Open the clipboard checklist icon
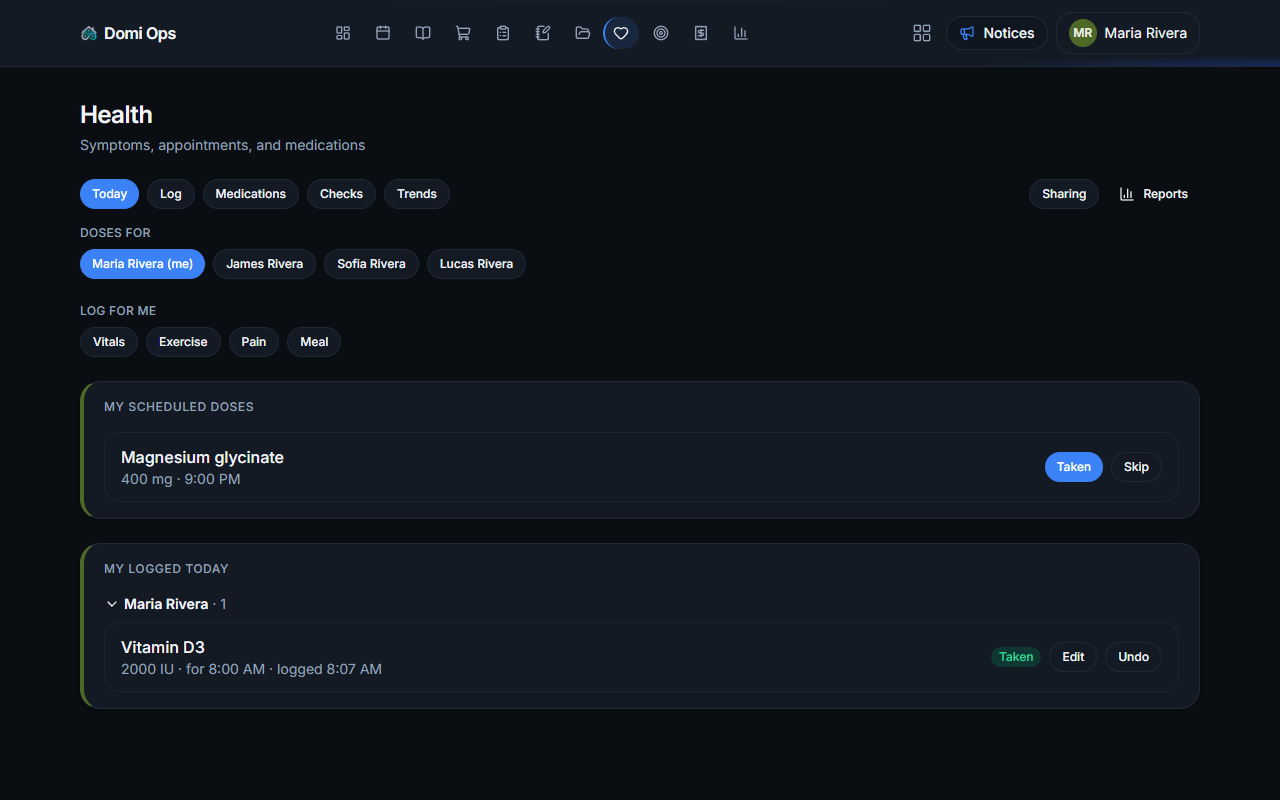Screen dimensions: 1280x800 point(503,33)
